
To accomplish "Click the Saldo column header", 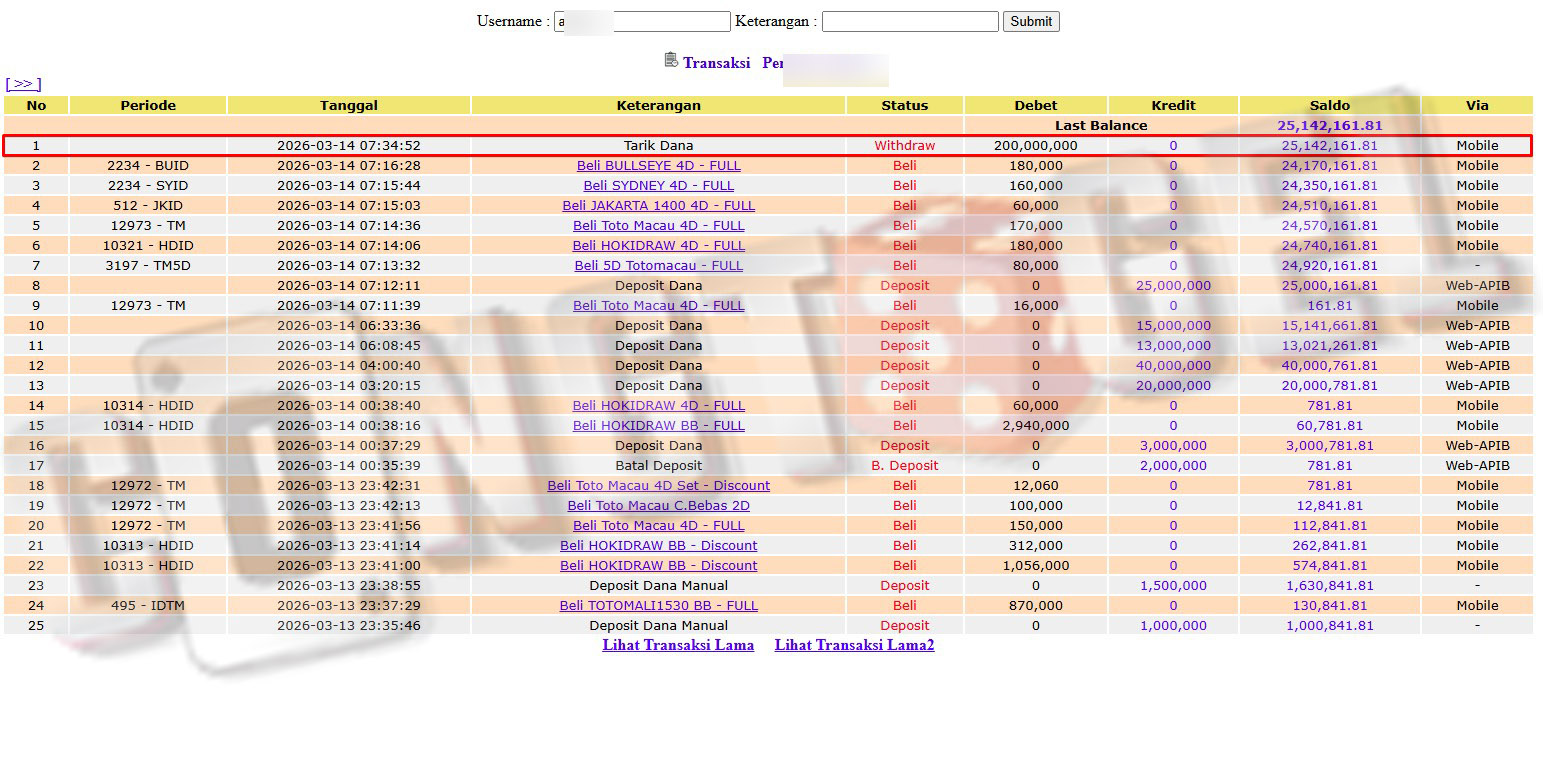I will (1329, 105).
